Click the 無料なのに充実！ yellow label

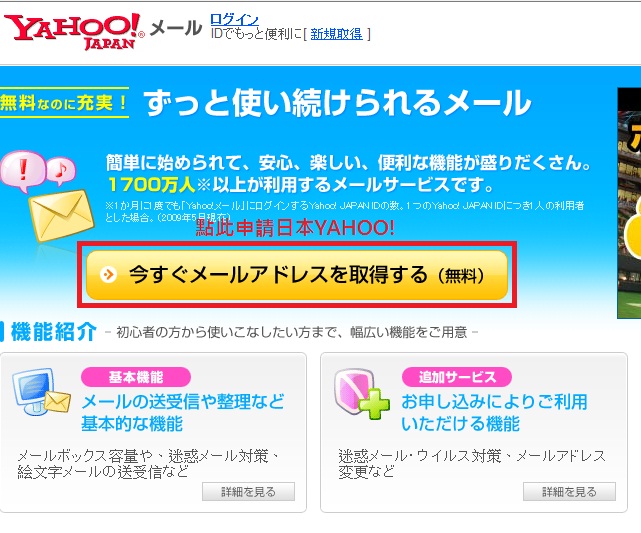pyautogui.click(x=65, y=103)
